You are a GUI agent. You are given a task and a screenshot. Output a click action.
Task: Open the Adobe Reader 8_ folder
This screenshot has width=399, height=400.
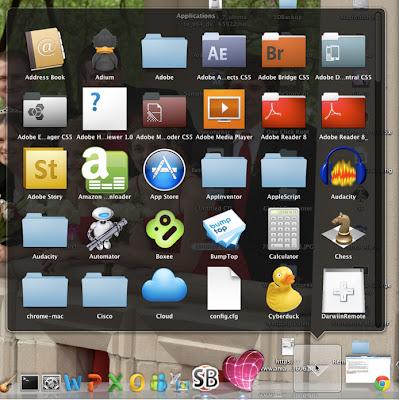[343, 111]
